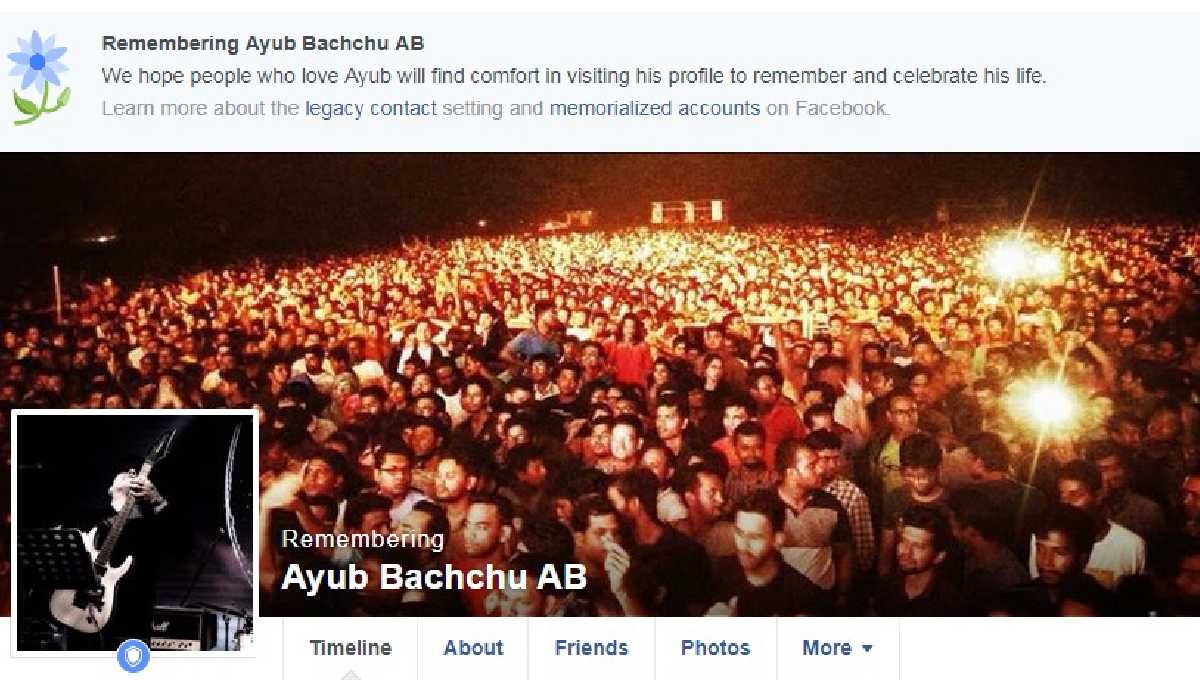Click the small arrow beside More

pyautogui.click(x=867, y=649)
